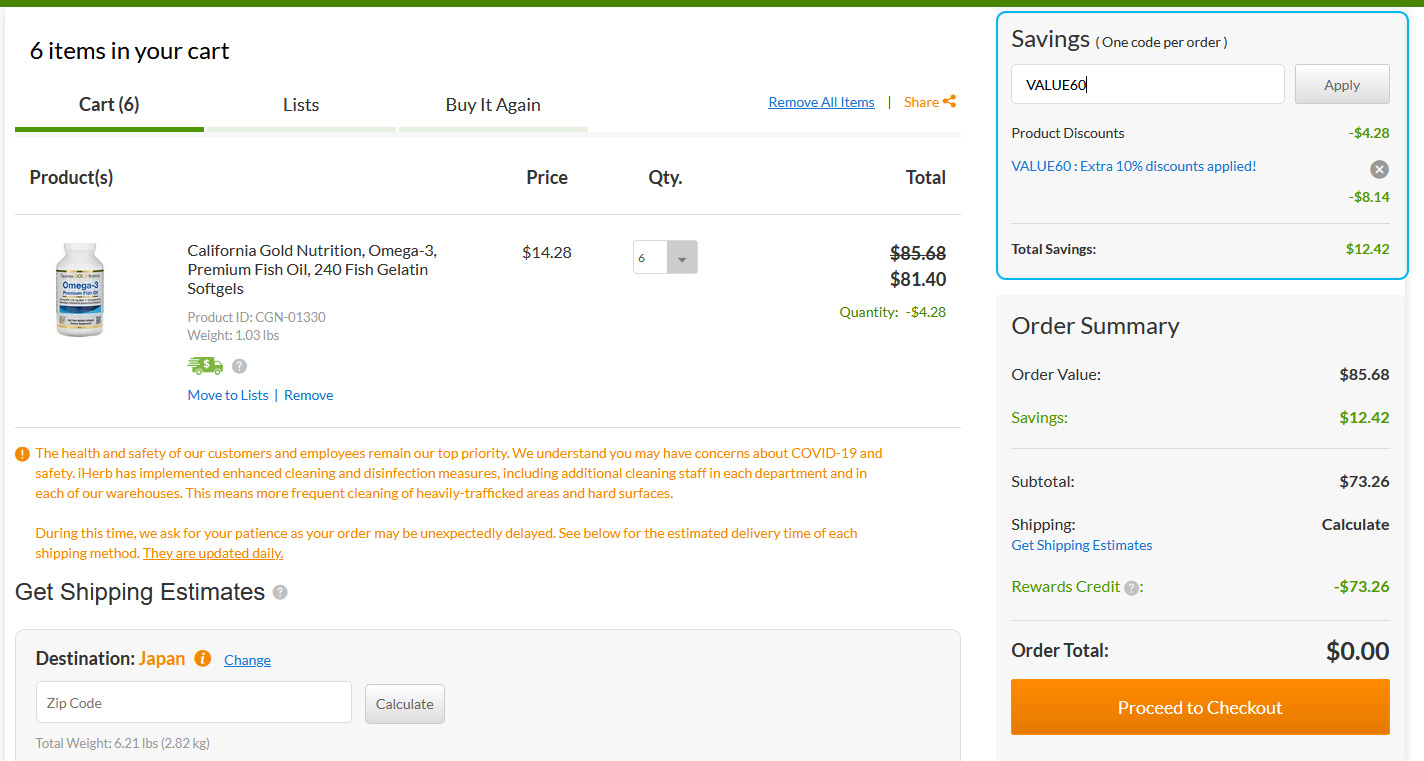Click the 'They are updated daily.' link
Viewport: 1424px width, 761px height.
213,553
